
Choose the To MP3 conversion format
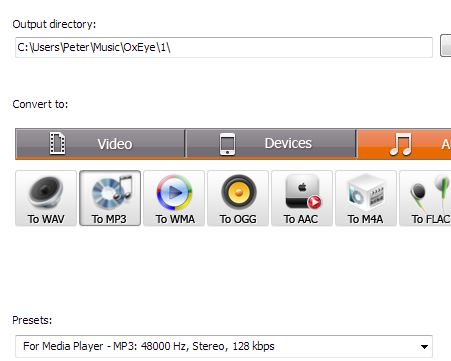(110, 198)
